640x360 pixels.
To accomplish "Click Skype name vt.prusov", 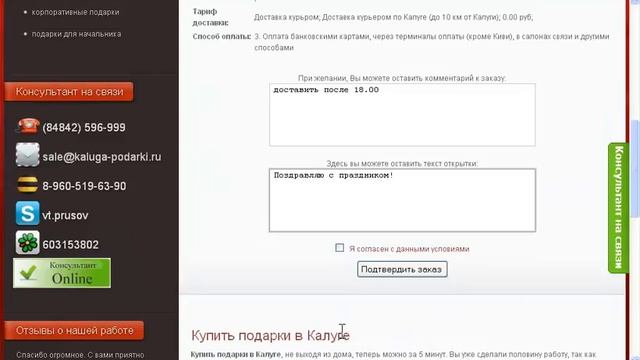I will (65, 216).
